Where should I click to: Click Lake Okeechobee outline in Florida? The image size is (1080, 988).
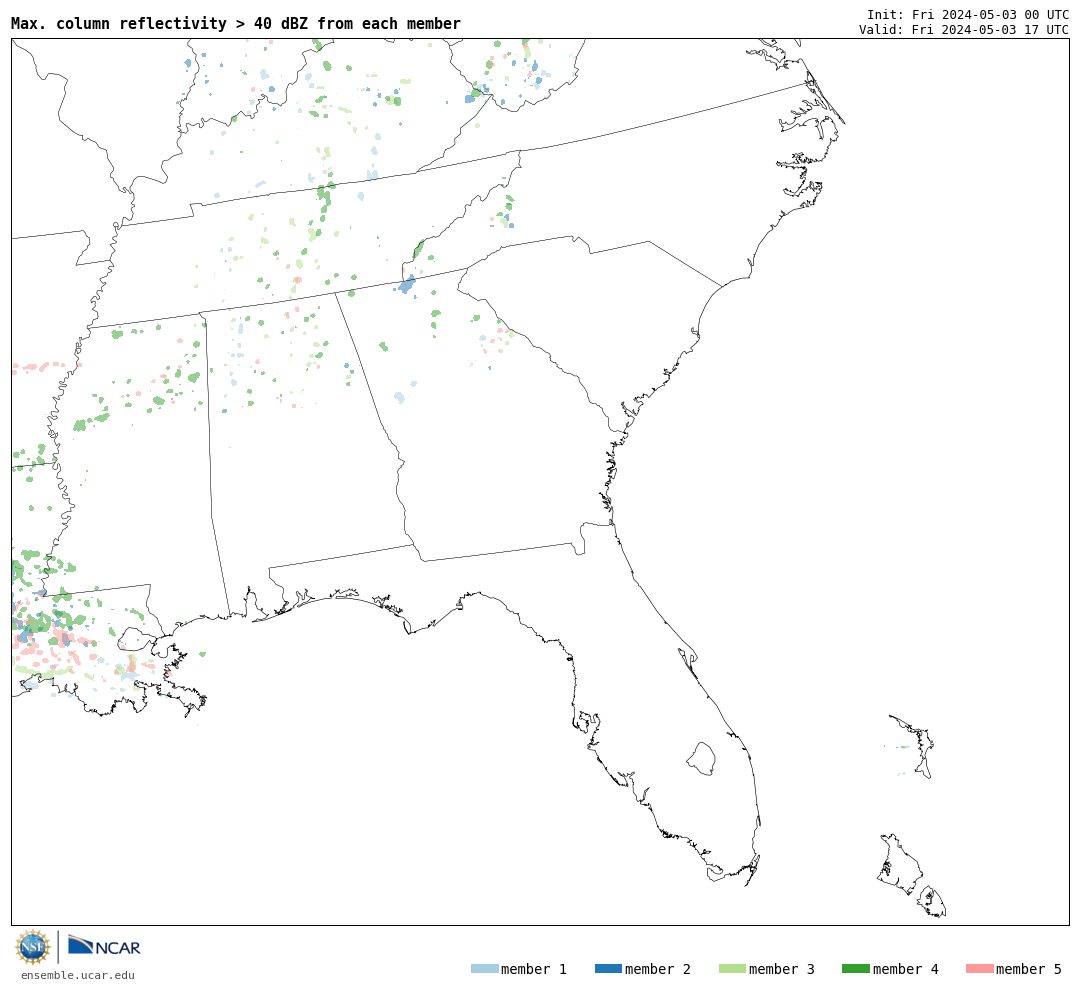click(x=701, y=759)
